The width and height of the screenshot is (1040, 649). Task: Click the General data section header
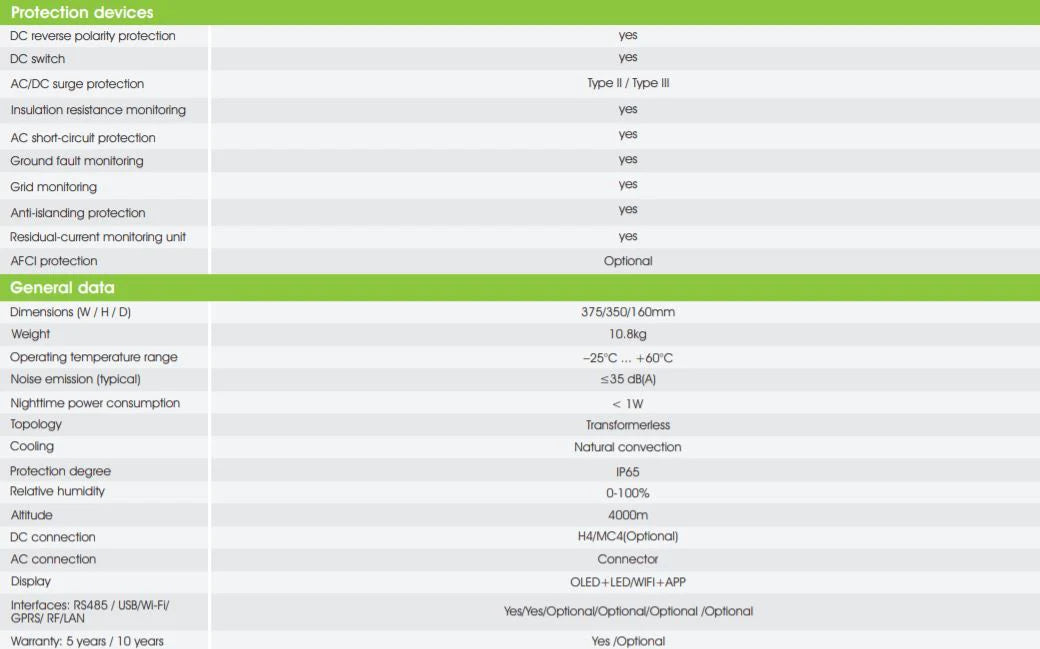pyautogui.click(x=62, y=288)
